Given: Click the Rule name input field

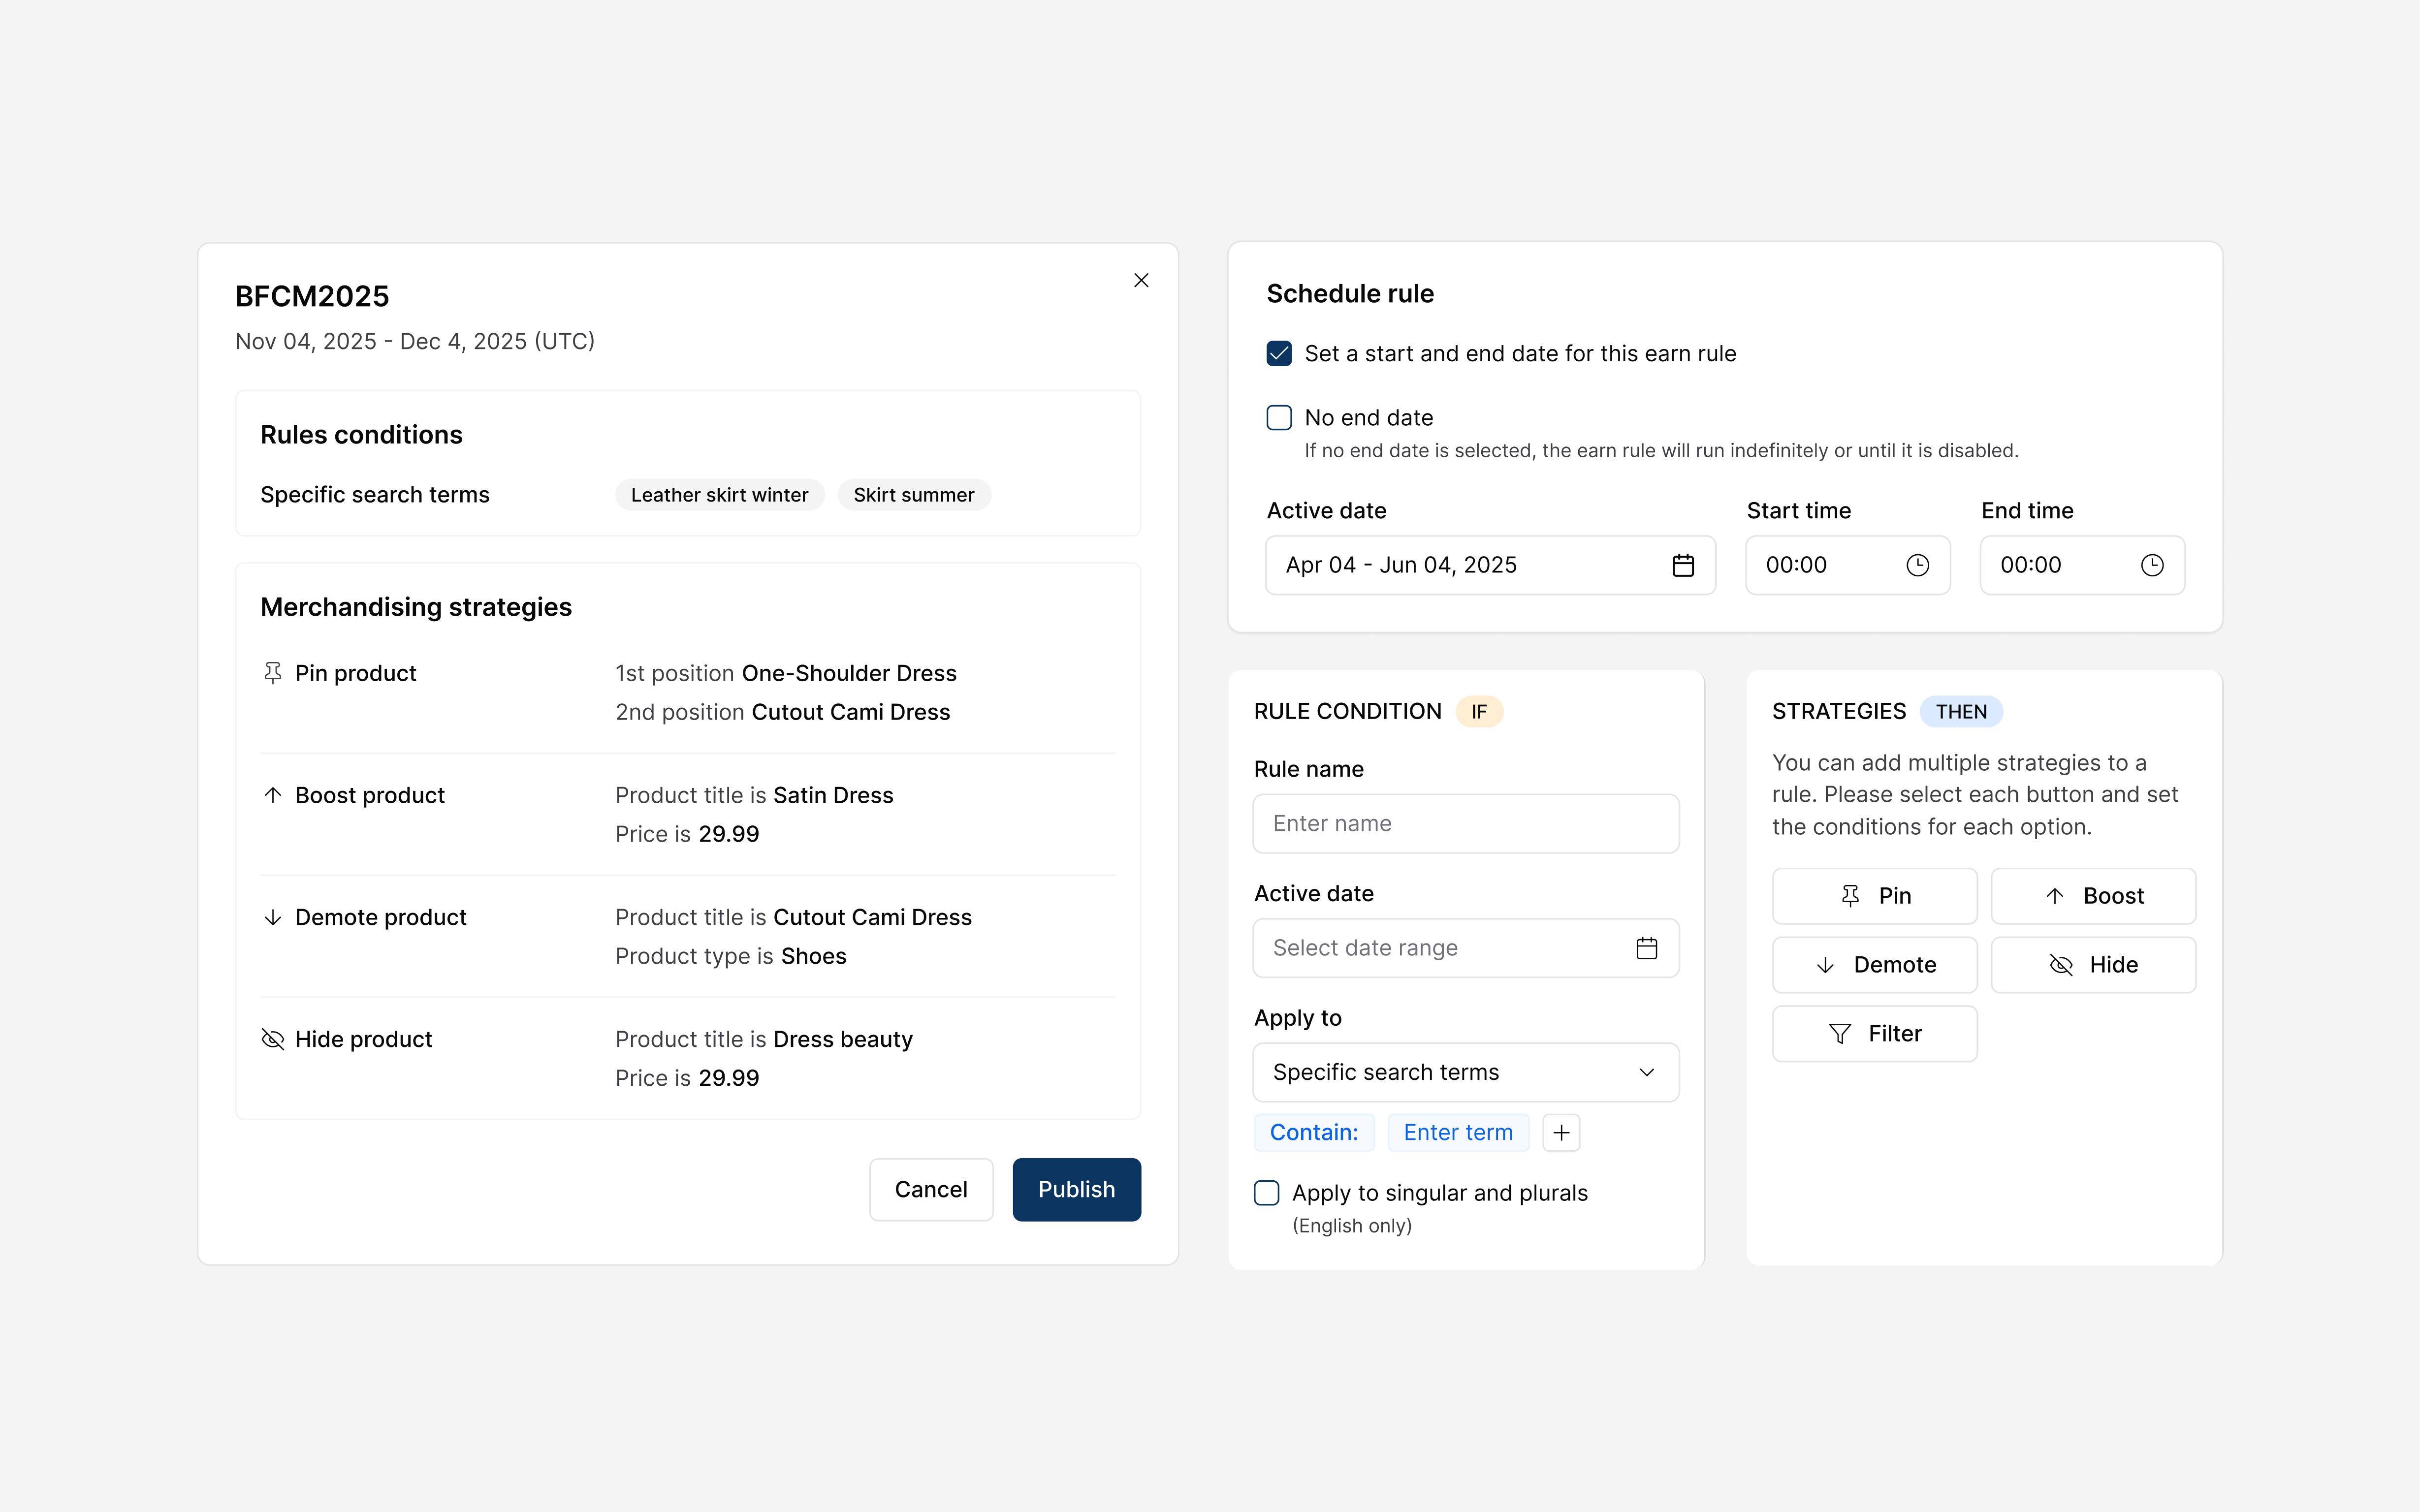Looking at the screenshot, I should click(1466, 823).
